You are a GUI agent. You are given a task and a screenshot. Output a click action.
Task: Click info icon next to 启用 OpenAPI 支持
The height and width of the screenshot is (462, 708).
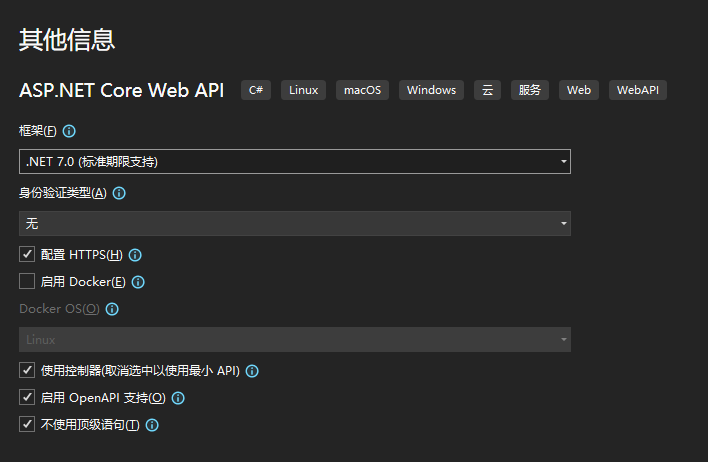tap(179, 398)
